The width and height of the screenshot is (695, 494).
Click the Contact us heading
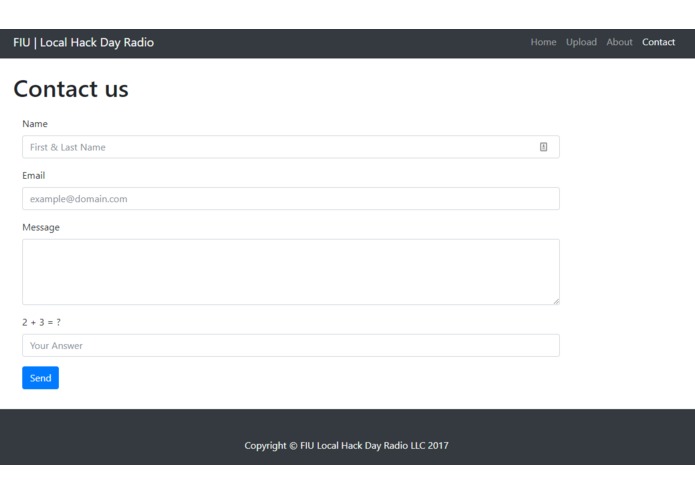click(71, 89)
